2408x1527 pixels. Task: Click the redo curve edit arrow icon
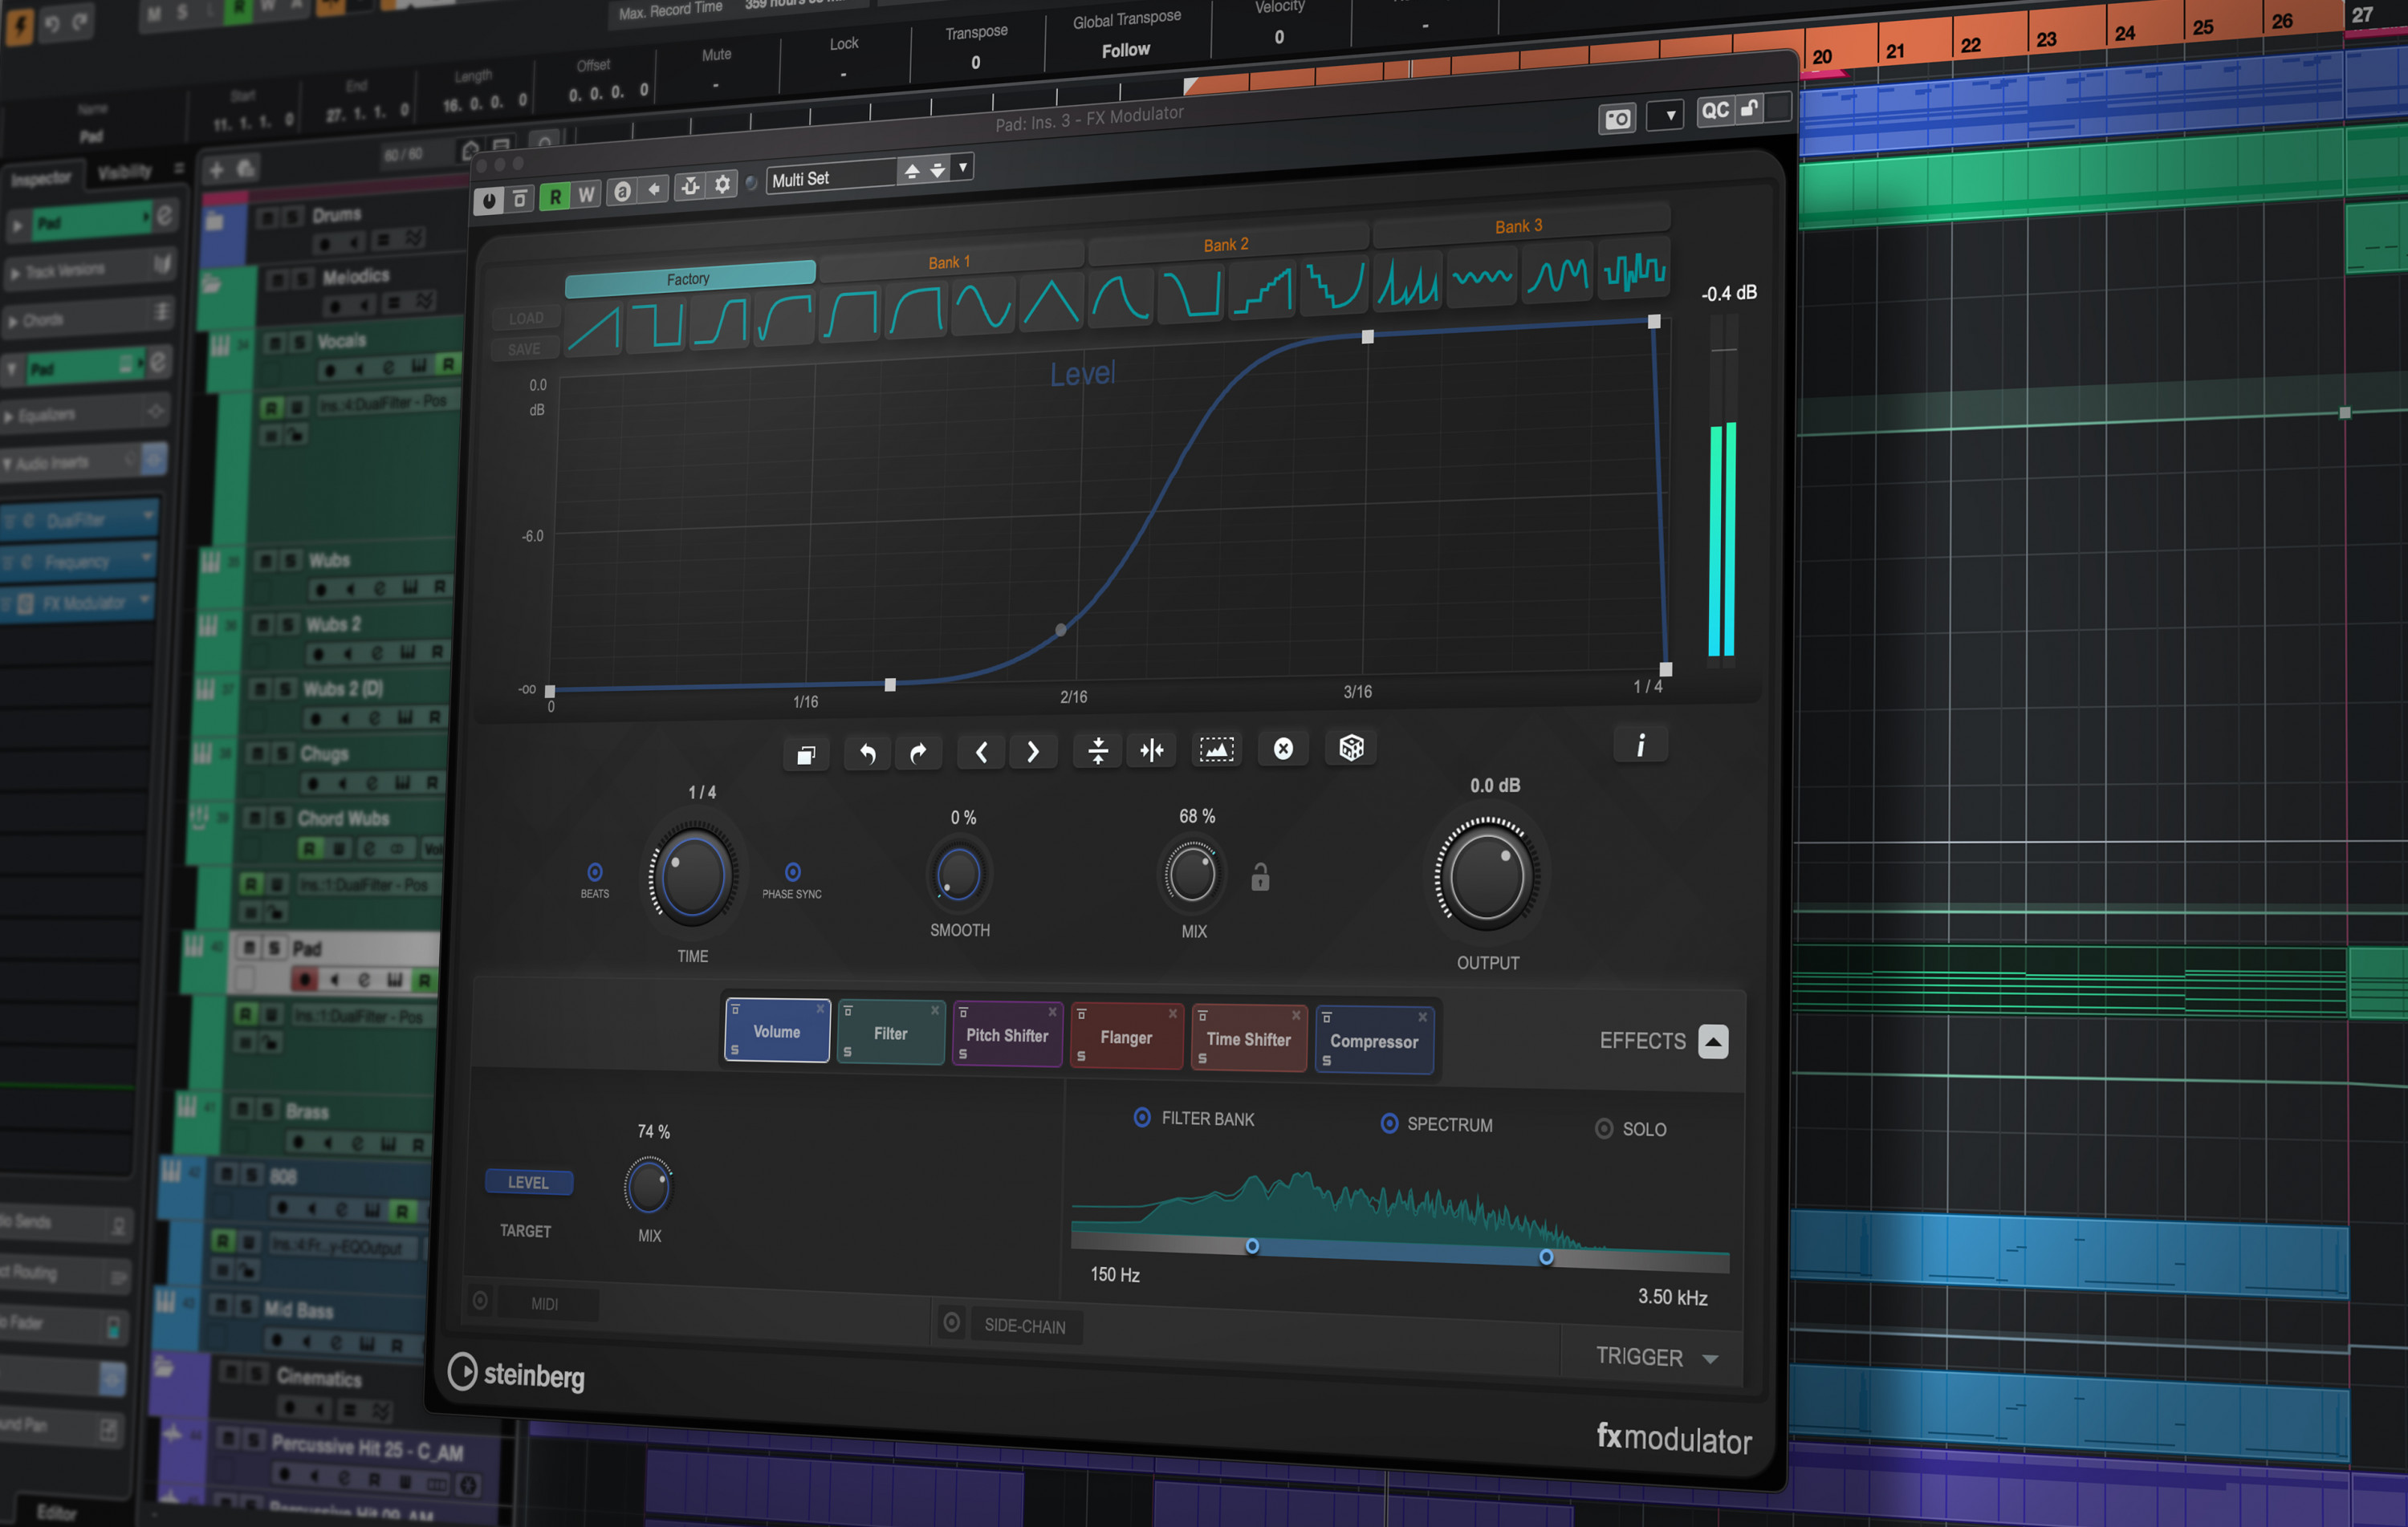(919, 752)
